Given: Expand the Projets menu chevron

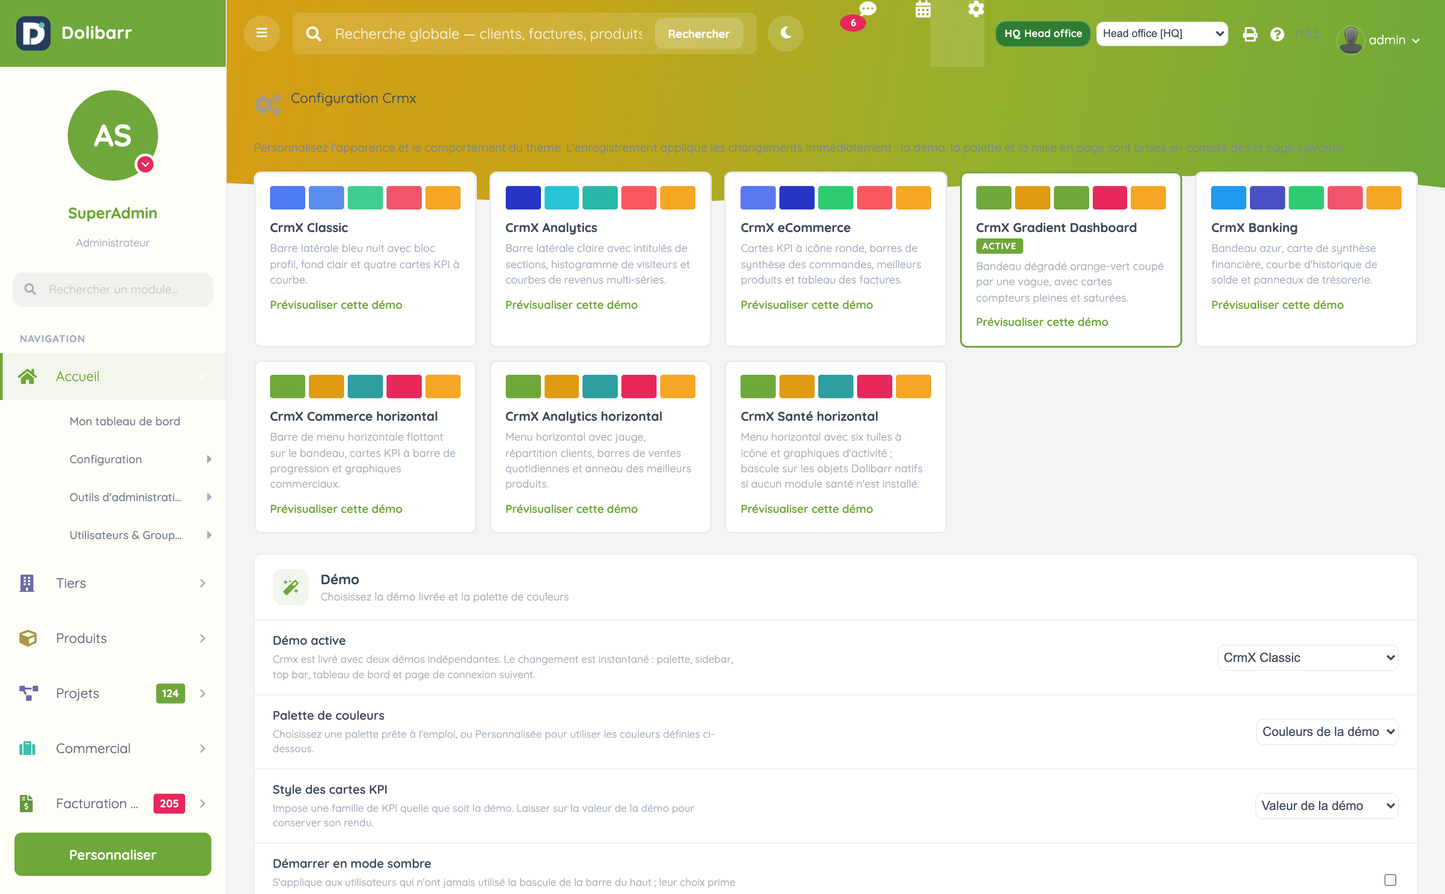Looking at the screenshot, I should pyautogui.click(x=203, y=693).
